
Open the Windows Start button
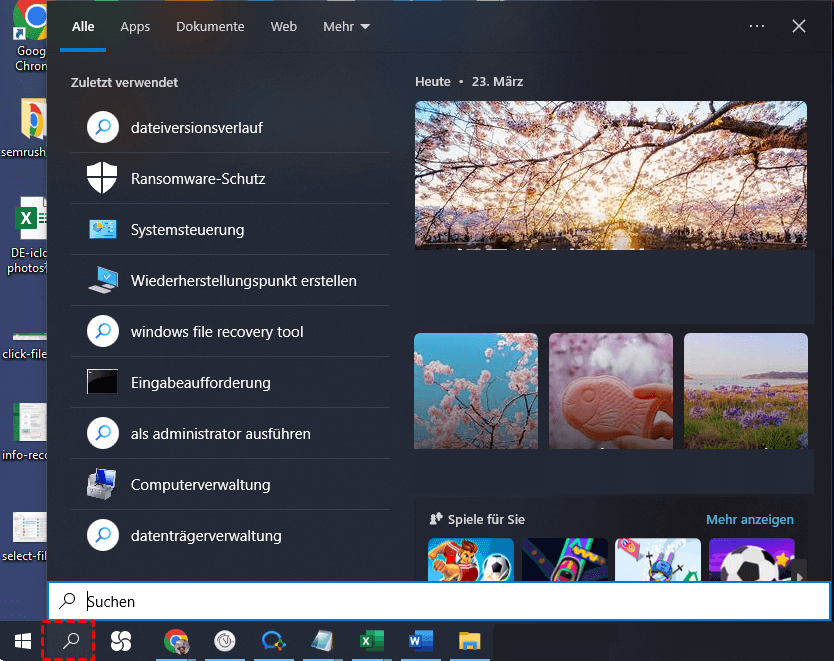[x=22, y=641]
